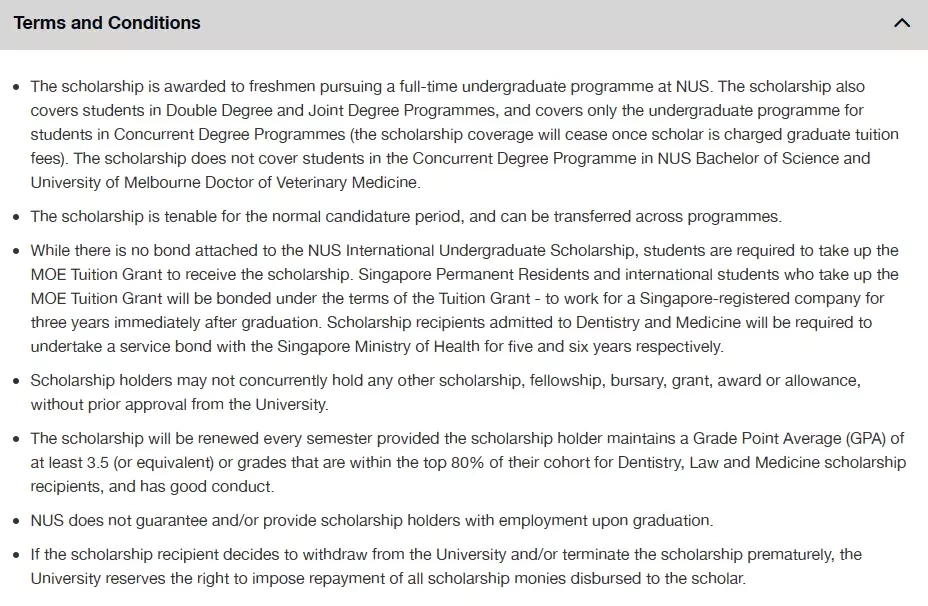Click the Terms and Conditions heading text
Viewport: 928px width, 606px height.
[x=107, y=23]
